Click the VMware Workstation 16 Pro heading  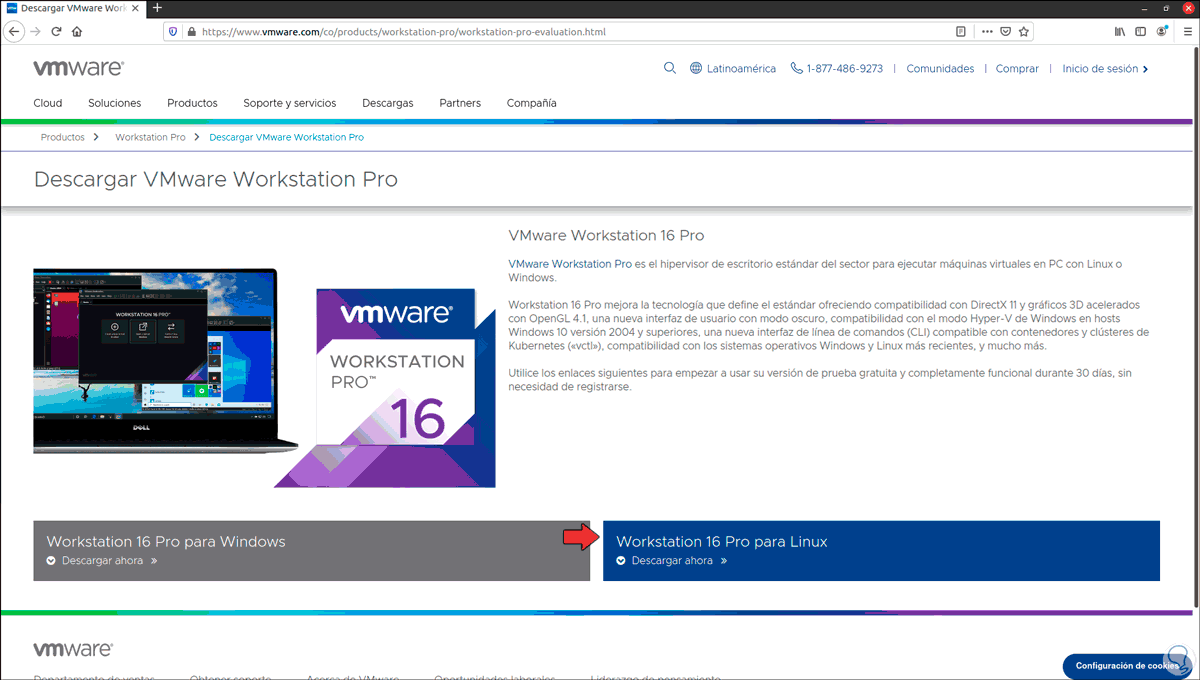coord(606,236)
